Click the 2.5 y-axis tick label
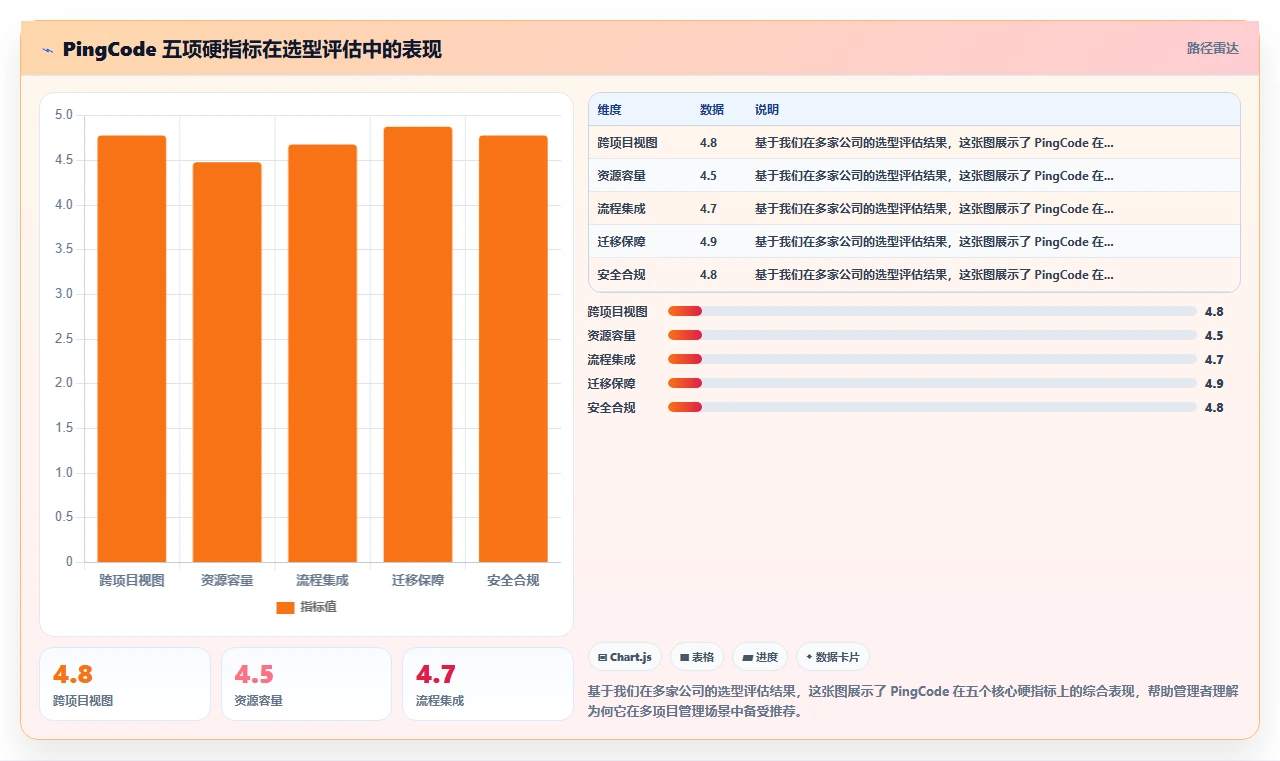Screen dimensions: 1280x761 tap(64, 339)
